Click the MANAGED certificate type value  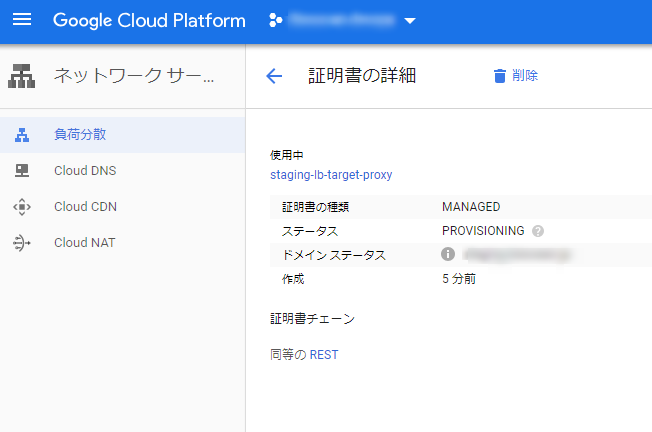click(471, 207)
